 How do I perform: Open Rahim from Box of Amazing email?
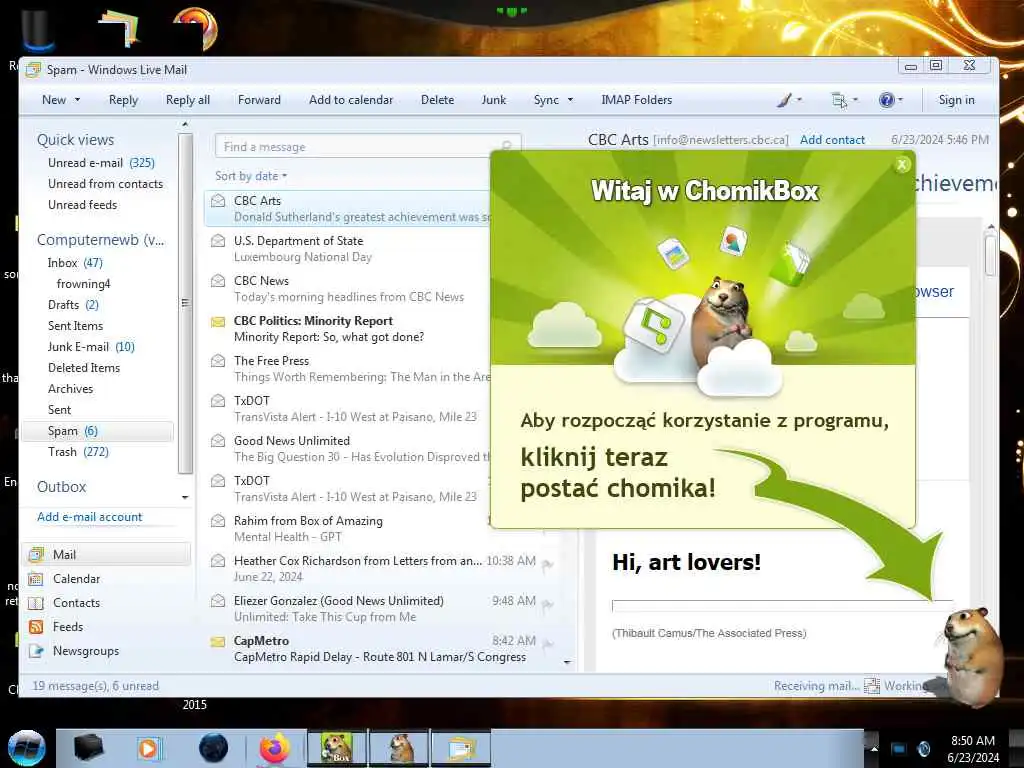tap(347, 528)
